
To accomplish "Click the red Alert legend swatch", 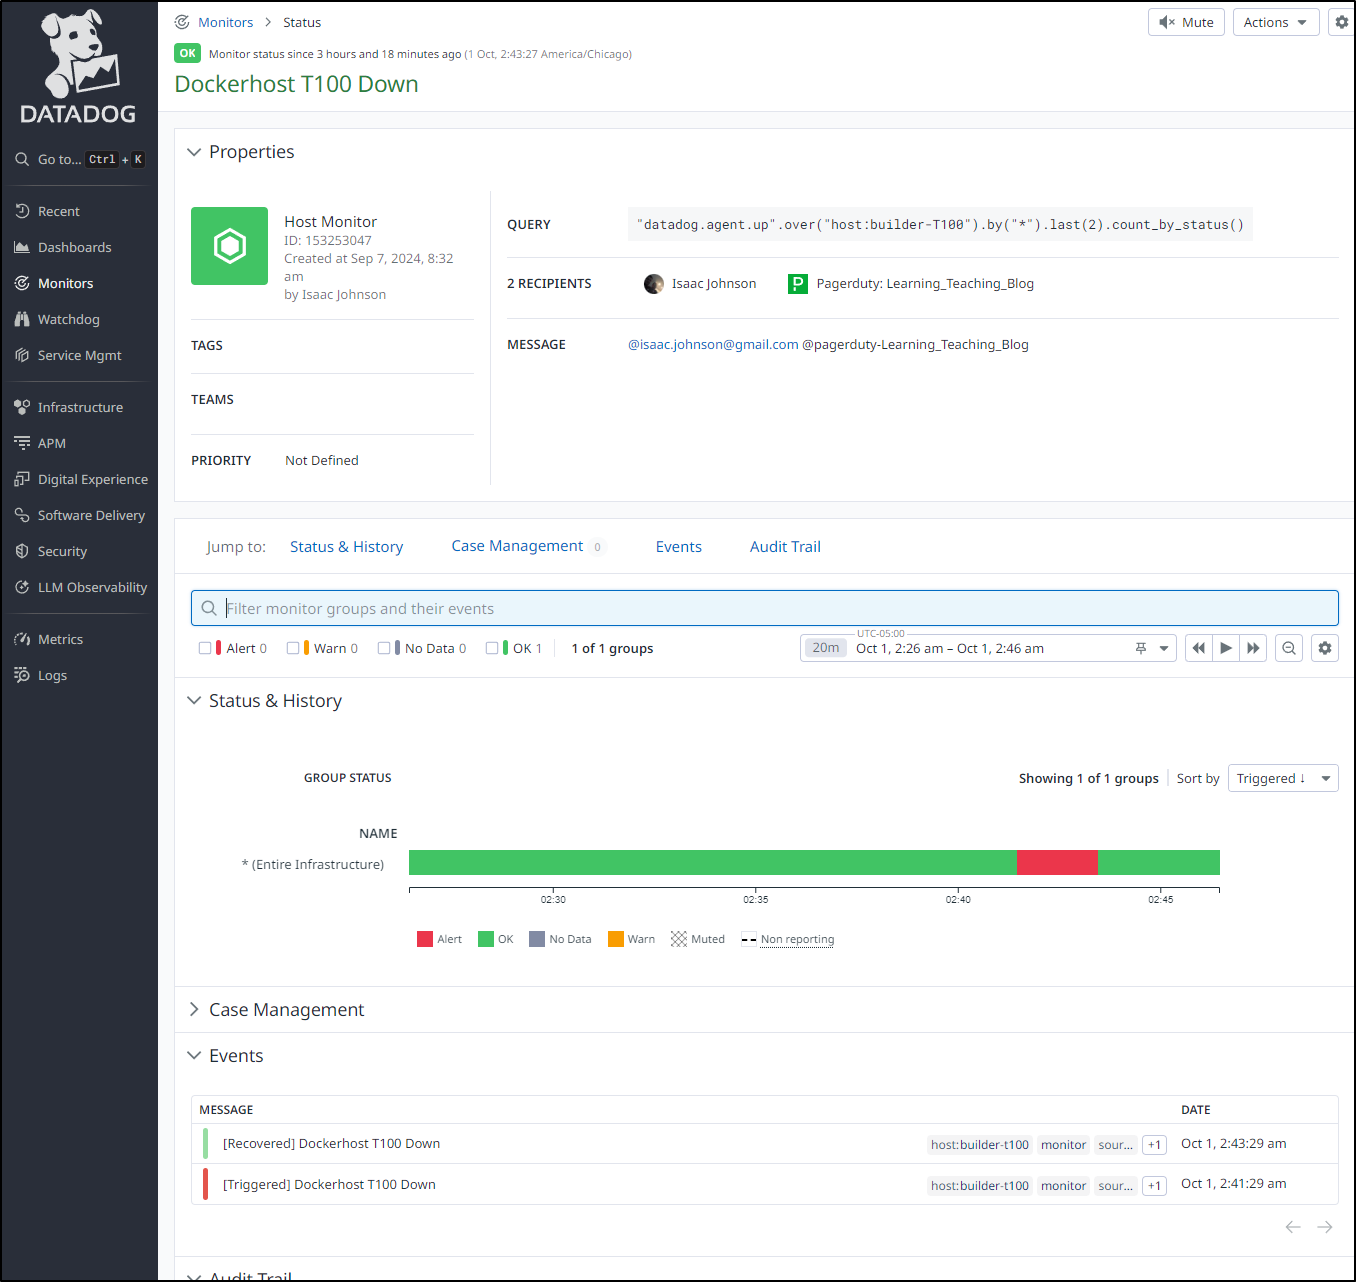I will tap(425, 939).
